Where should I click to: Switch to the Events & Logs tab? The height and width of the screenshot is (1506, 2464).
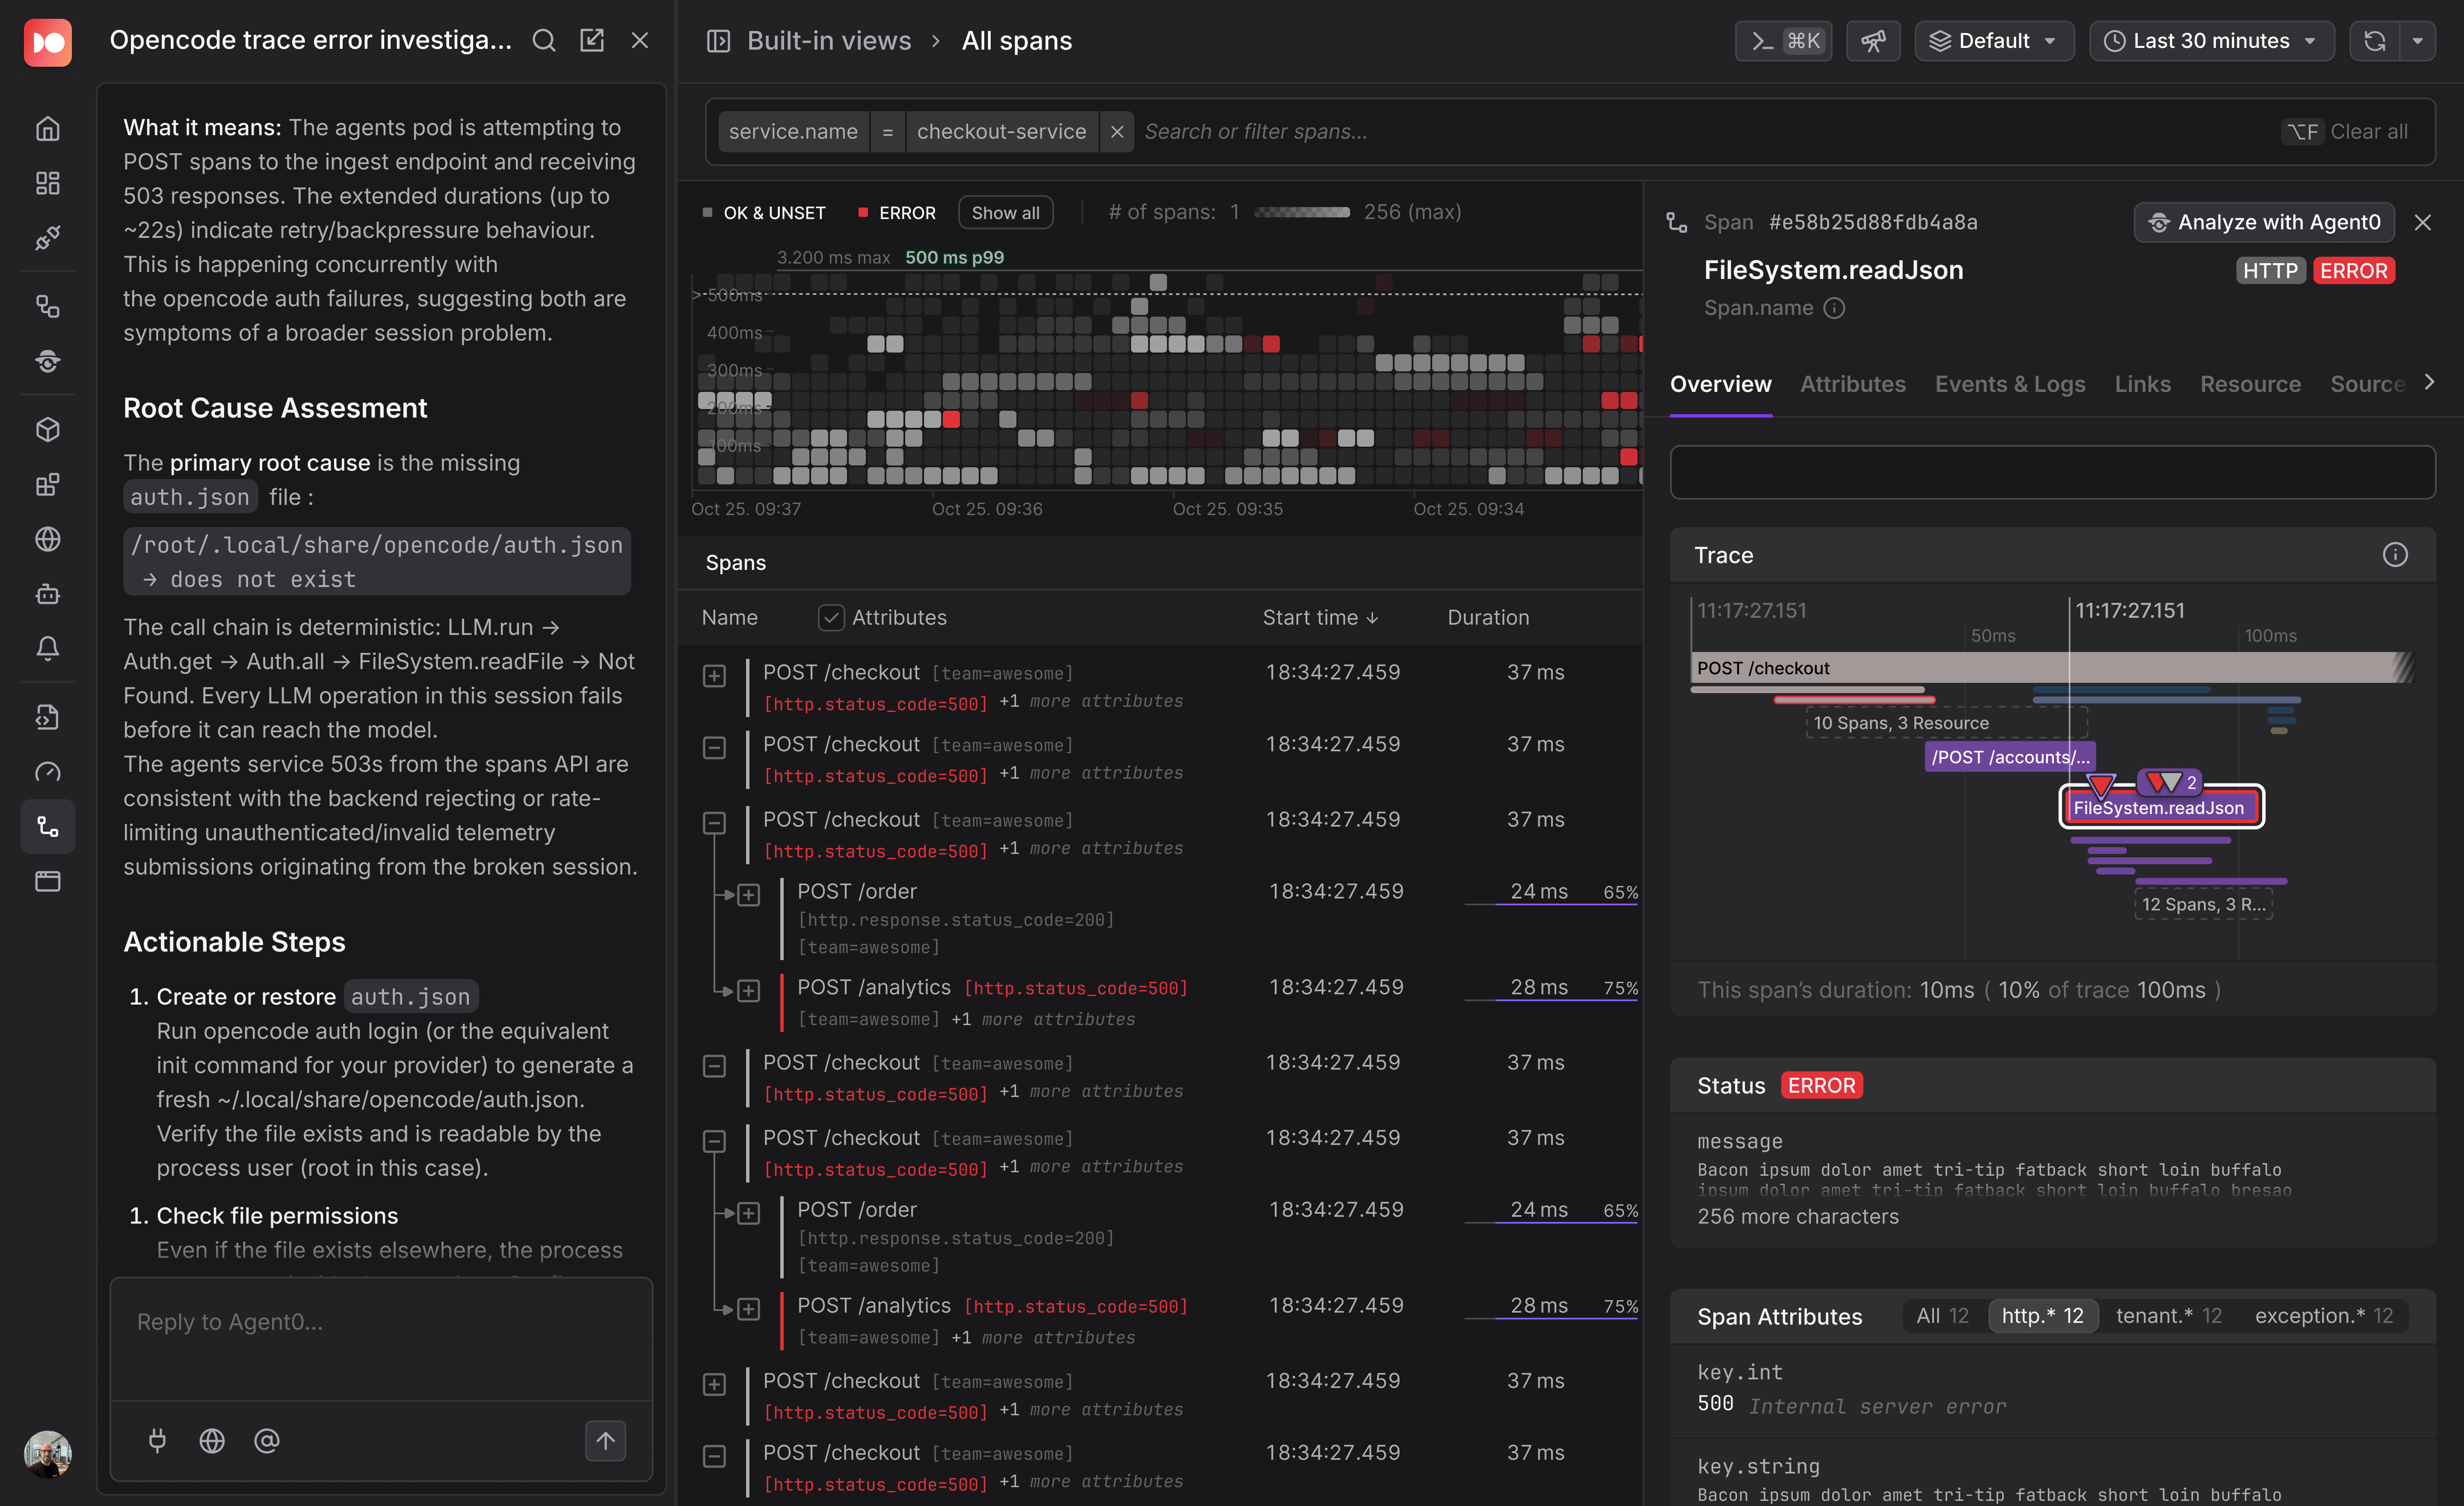2010,384
